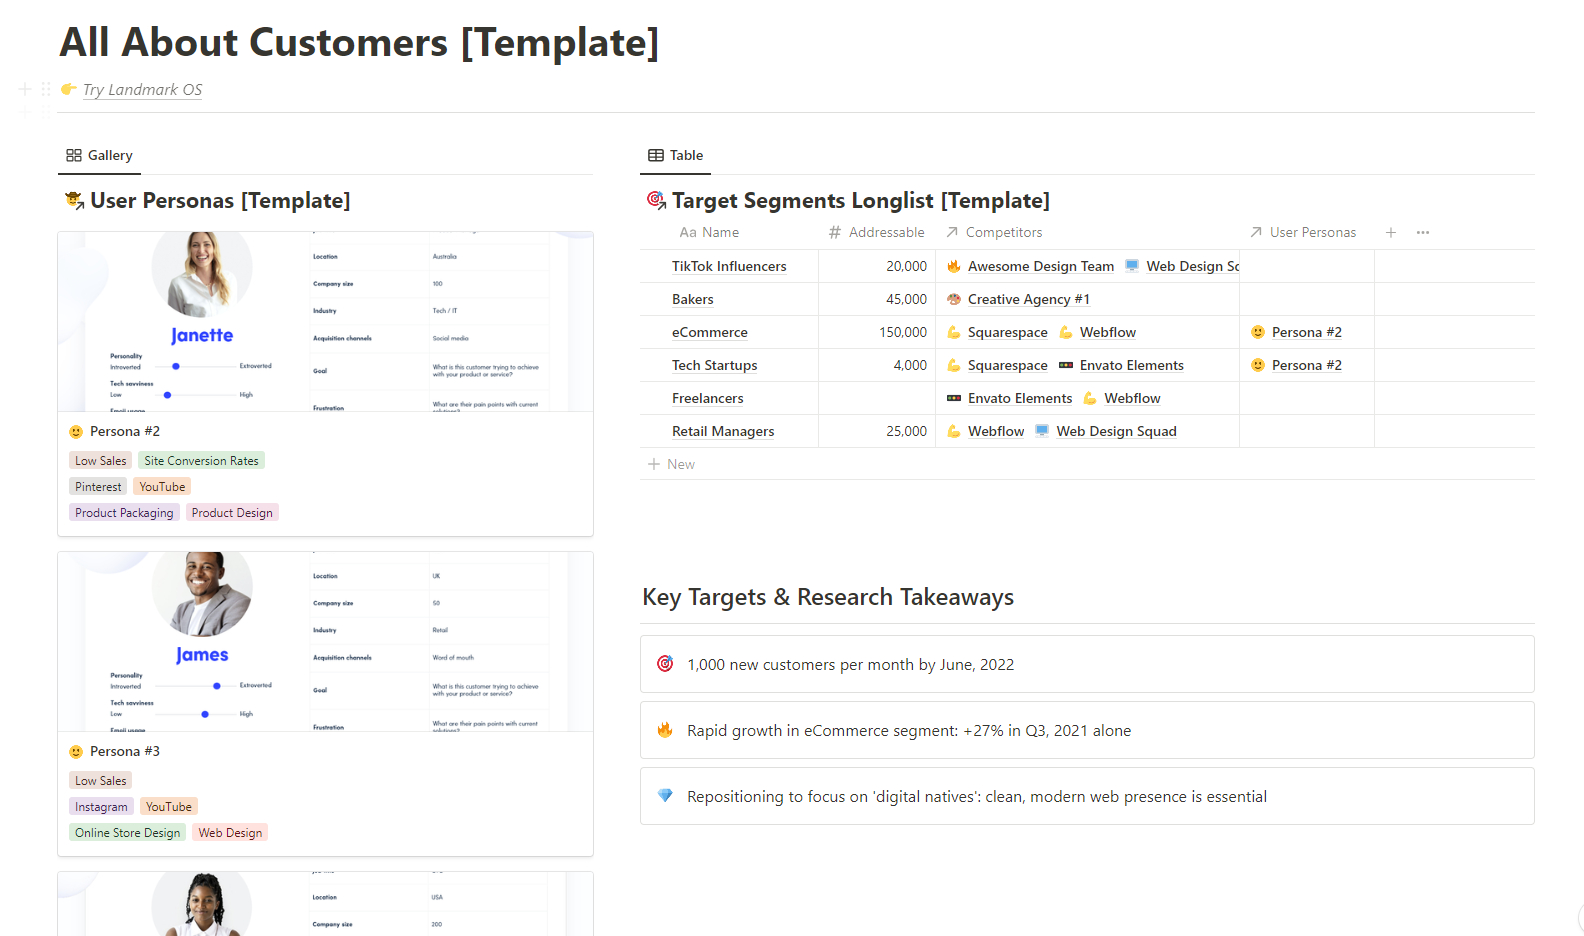Click the diamond emoji in the Repositioning callout
The image size is (1584, 936).
pos(665,796)
